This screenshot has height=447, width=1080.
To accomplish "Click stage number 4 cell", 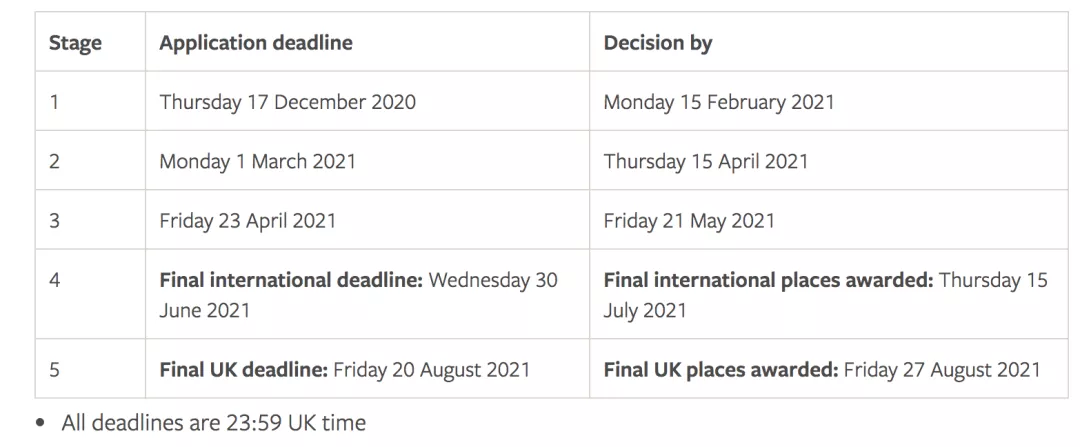I will (x=54, y=280).
